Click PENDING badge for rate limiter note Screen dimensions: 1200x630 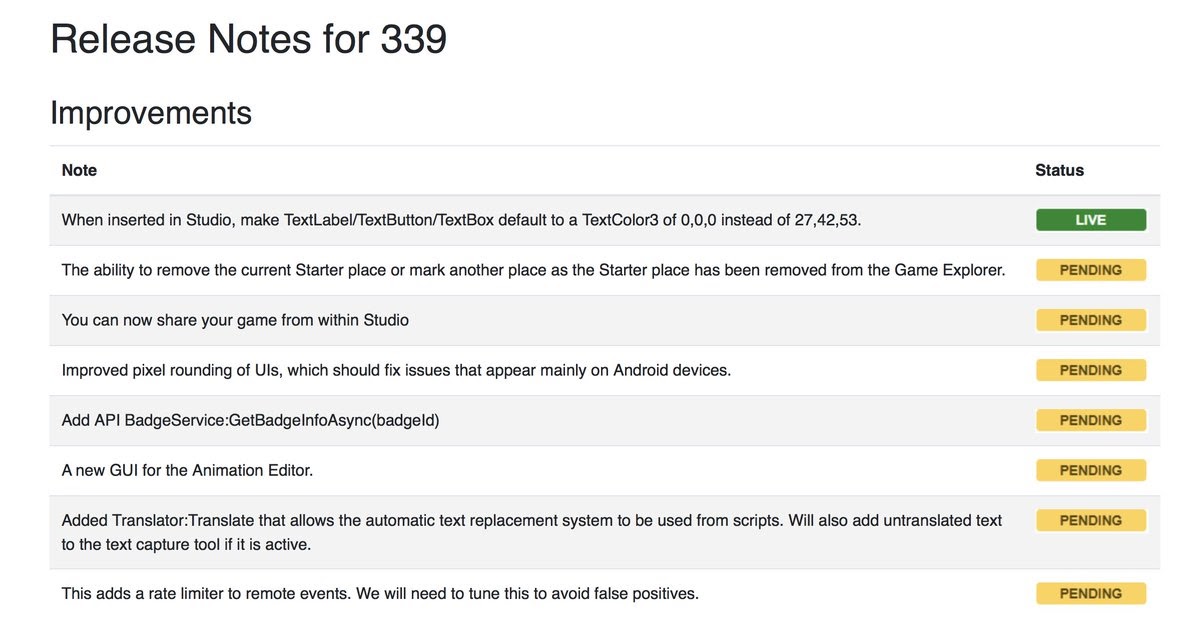pos(1090,593)
